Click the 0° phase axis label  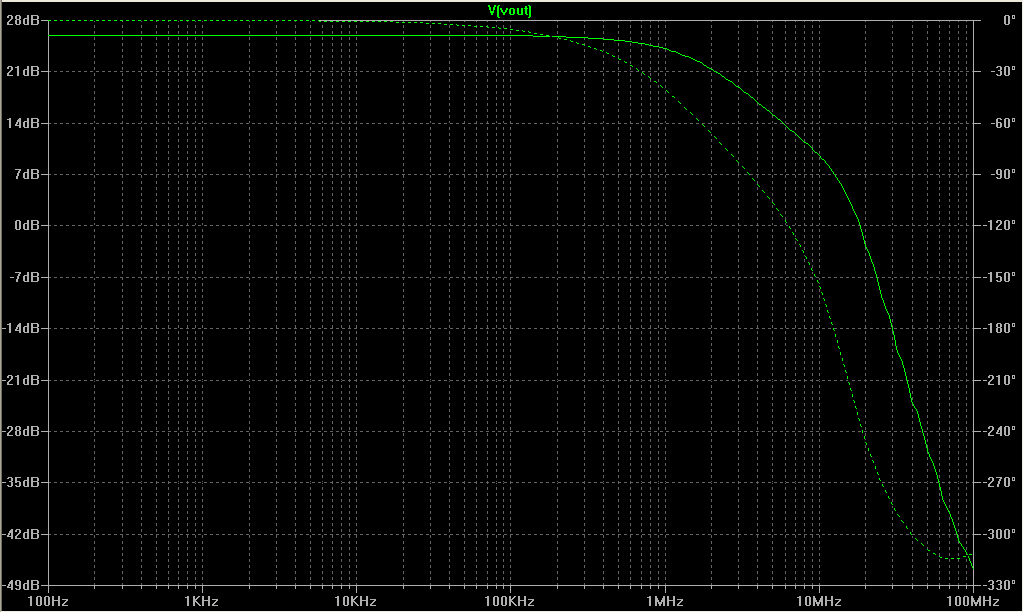[x=1009, y=20]
